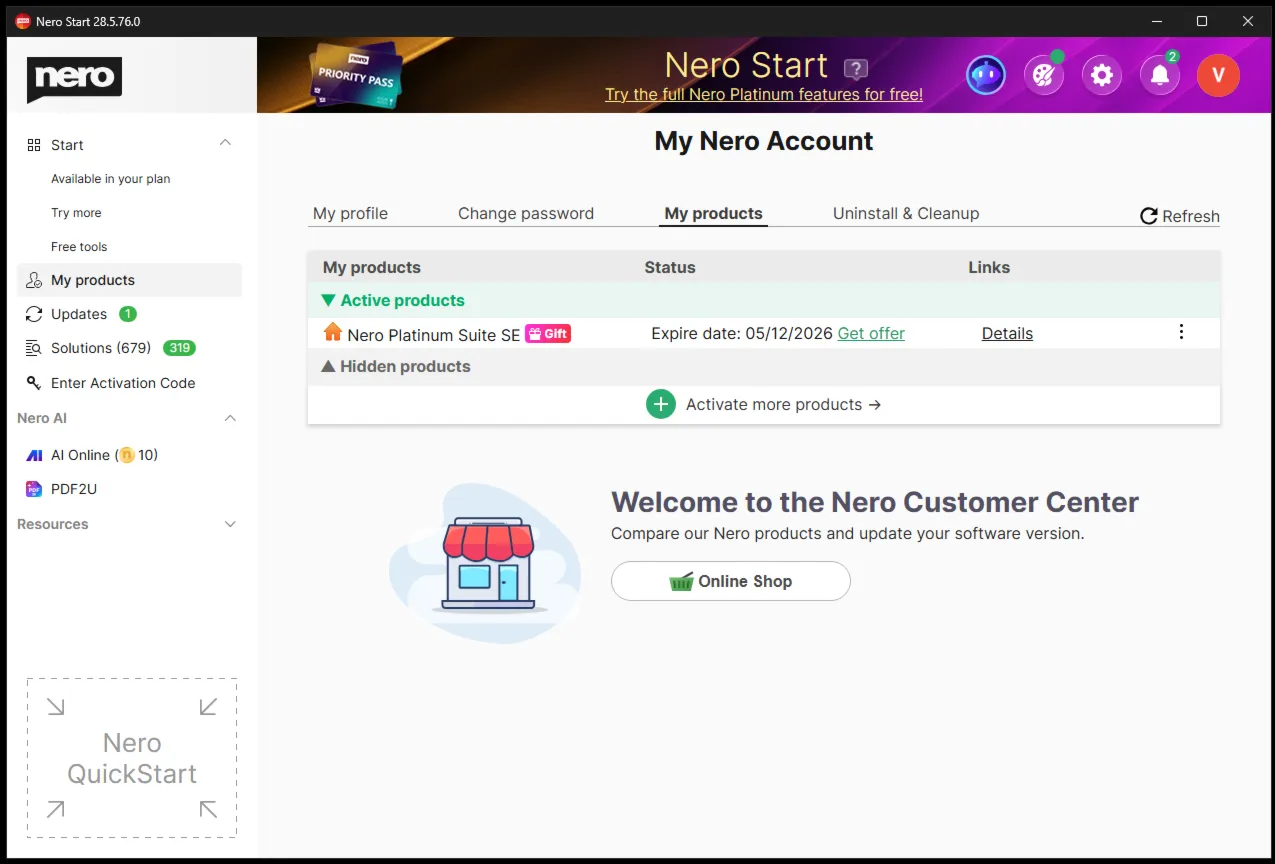Click the question mark help icon
1275x864 pixels.
855,69
